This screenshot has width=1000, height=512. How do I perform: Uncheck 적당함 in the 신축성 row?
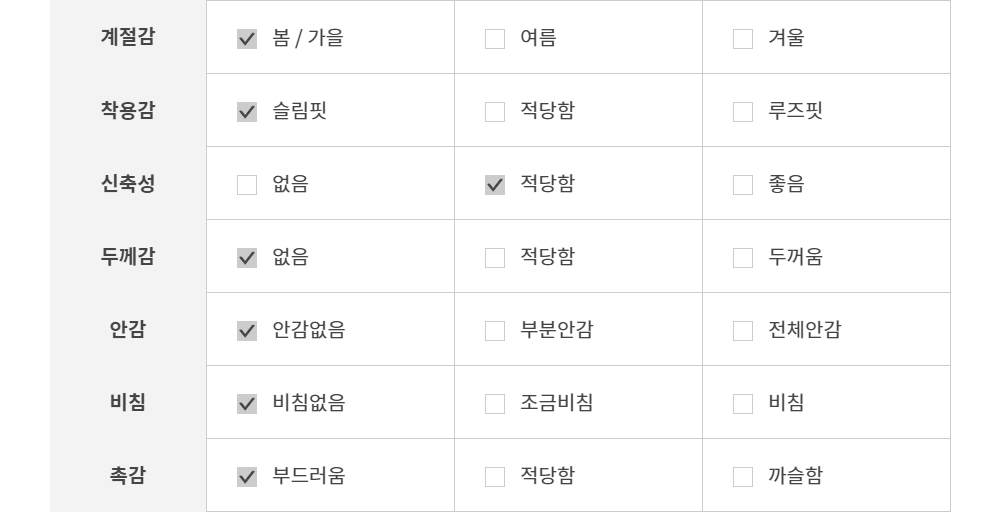(x=495, y=186)
